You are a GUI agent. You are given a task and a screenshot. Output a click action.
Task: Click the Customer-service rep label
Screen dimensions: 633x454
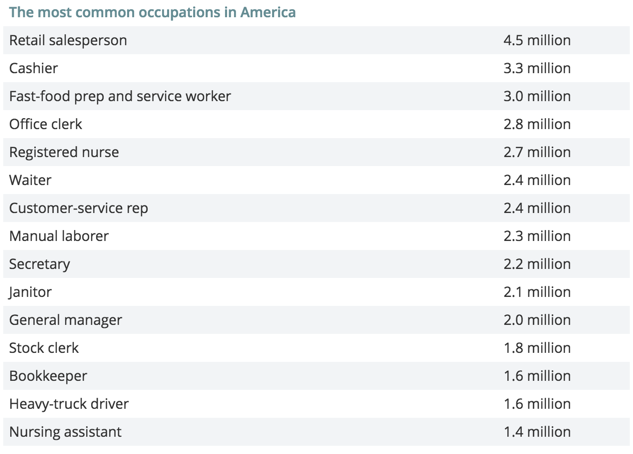[x=78, y=208]
